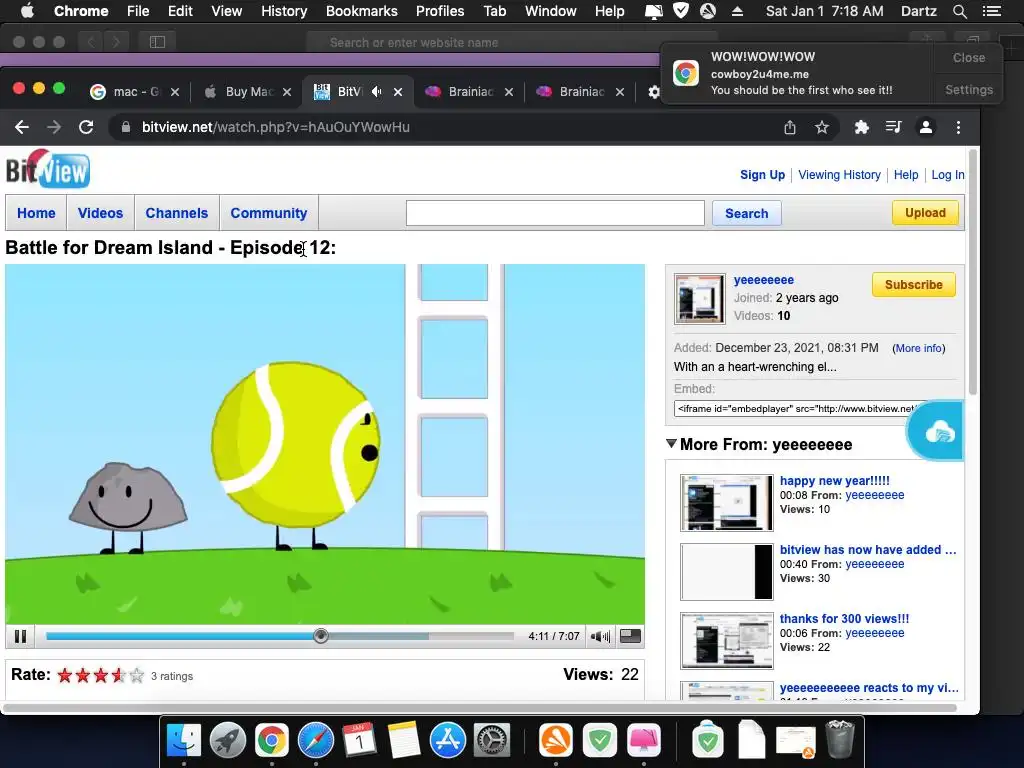
Task: Open Spotlight search in menu bar
Action: 959,11
